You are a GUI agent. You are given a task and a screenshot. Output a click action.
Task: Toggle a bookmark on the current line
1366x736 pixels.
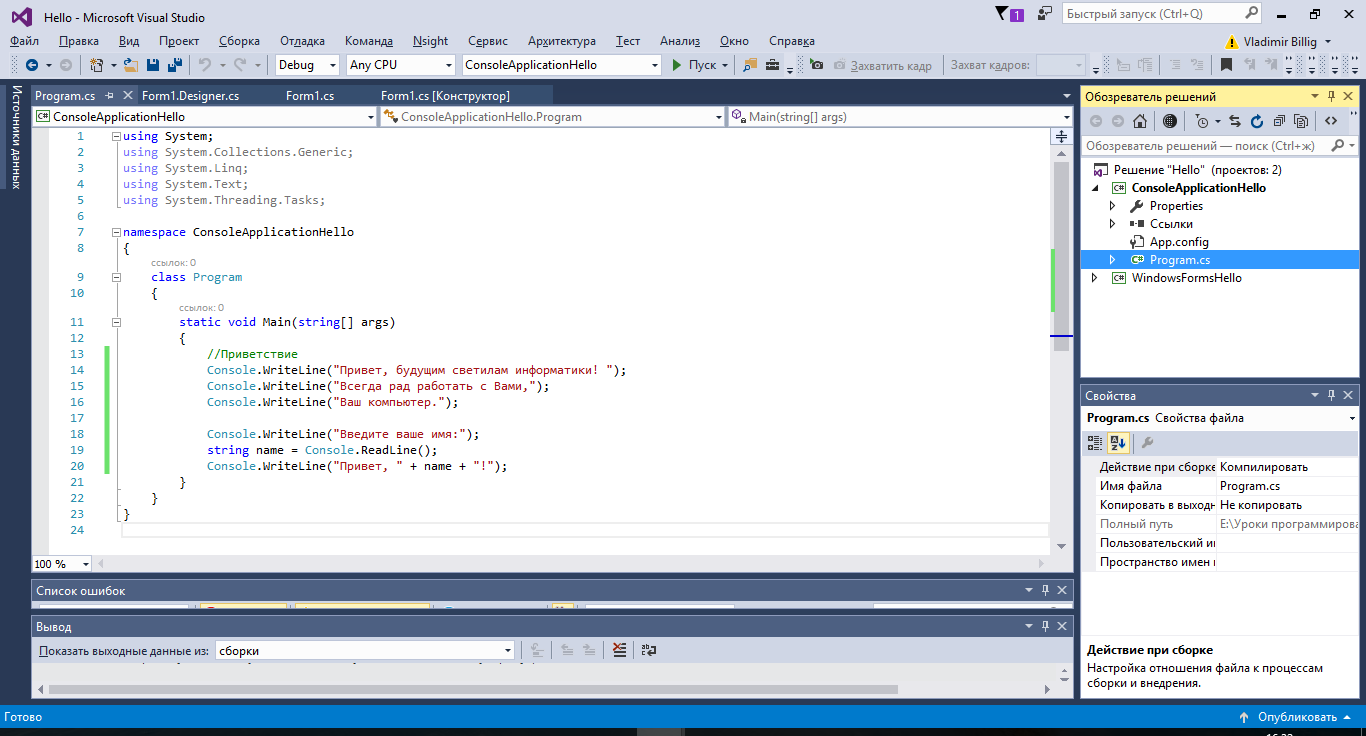click(x=1226, y=65)
